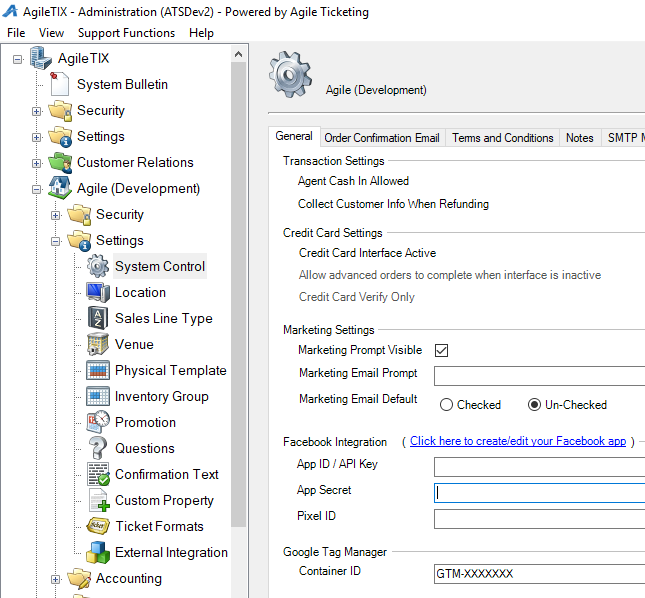Viewport: 645px width, 598px height.
Task: Switch to Terms and Conditions tab
Action: [x=503, y=138]
